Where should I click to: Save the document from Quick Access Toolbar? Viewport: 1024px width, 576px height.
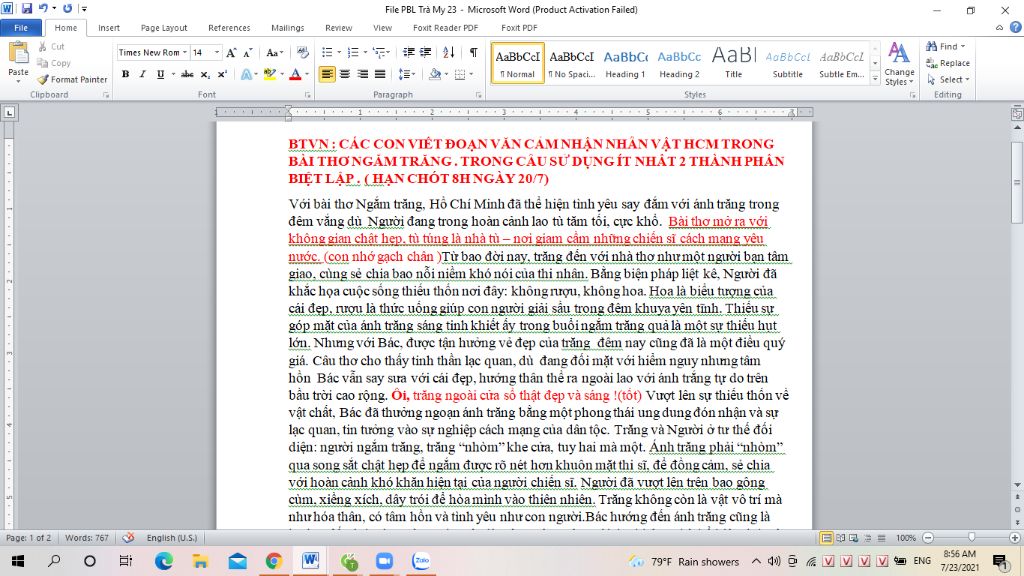coord(27,8)
